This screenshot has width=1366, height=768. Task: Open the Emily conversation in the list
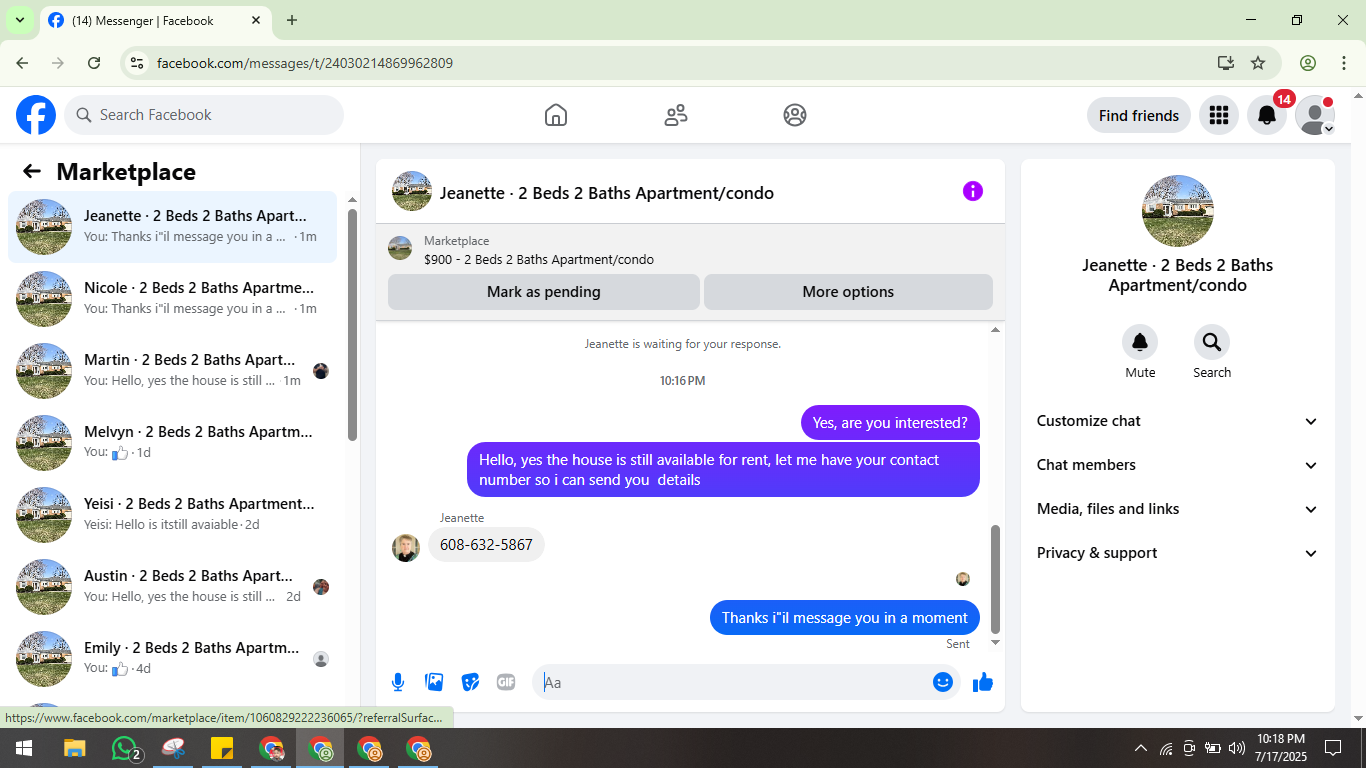pyautogui.click(x=172, y=659)
